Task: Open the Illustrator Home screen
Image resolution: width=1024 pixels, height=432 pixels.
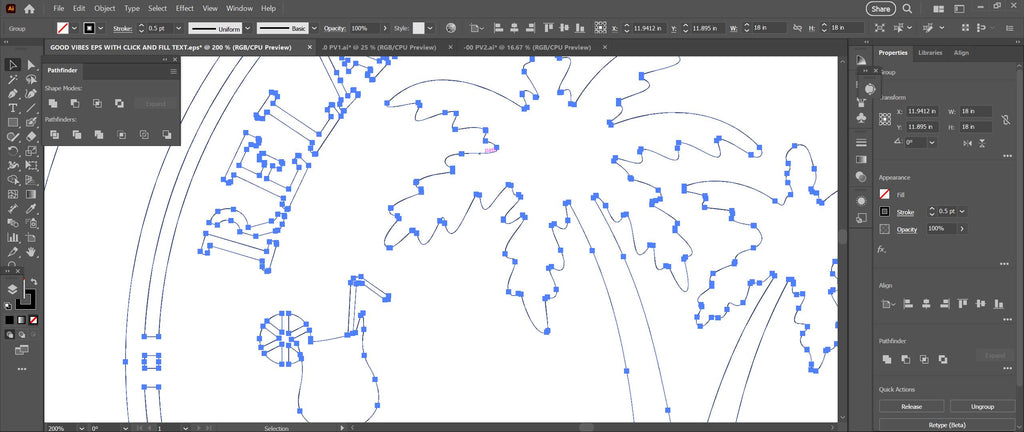Action: point(29,9)
